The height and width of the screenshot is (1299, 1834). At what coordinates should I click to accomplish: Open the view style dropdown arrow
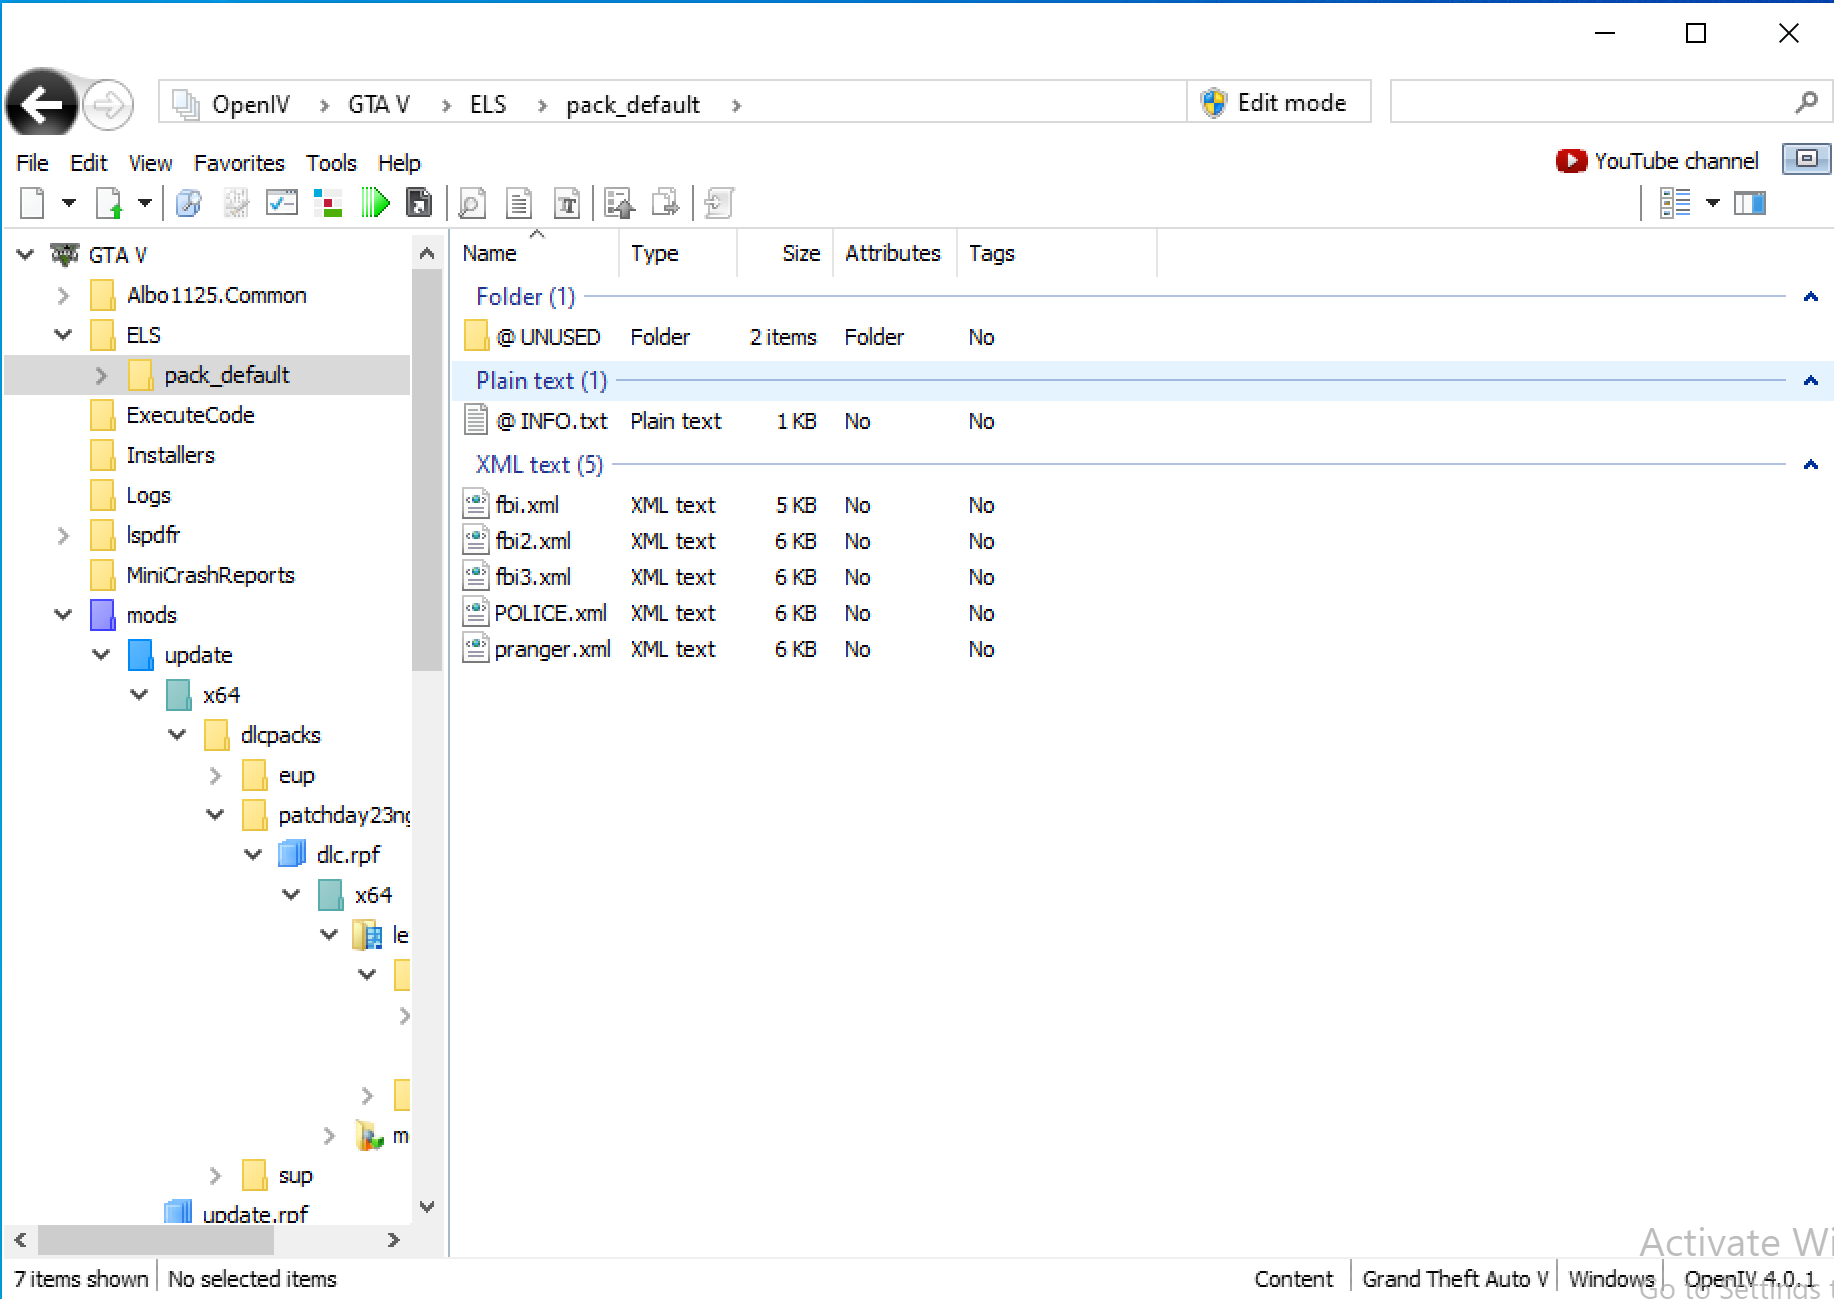click(x=1713, y=204)
